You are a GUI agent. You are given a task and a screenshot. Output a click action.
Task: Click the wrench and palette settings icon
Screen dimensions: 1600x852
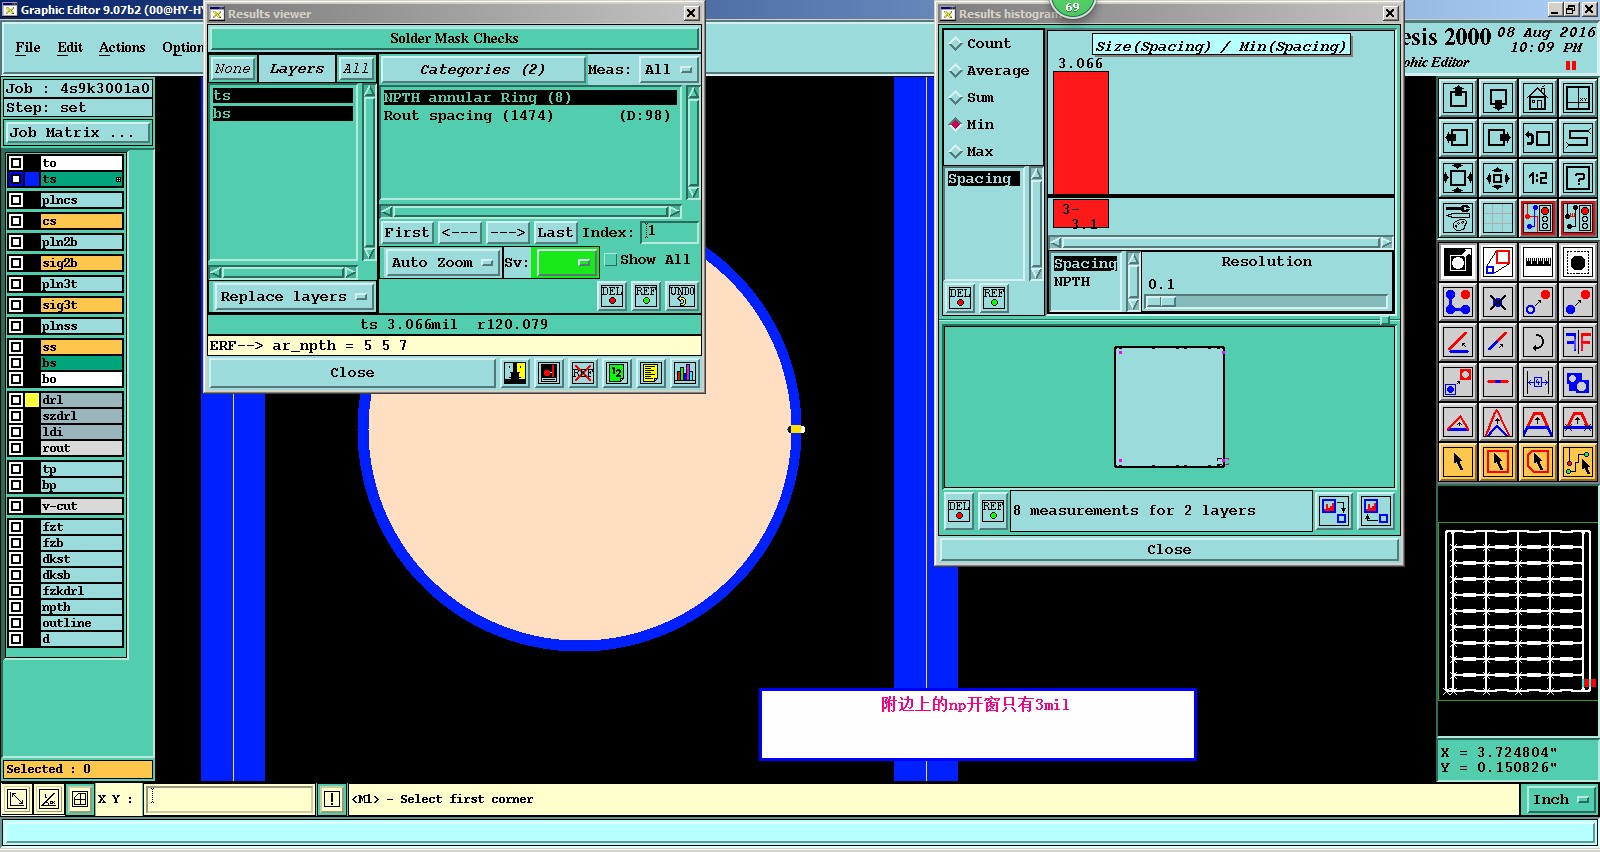[1458, 218]
